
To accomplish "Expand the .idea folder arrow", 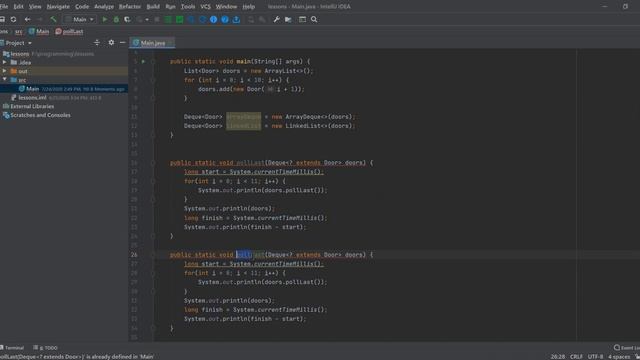I will (x=4, y=62).
